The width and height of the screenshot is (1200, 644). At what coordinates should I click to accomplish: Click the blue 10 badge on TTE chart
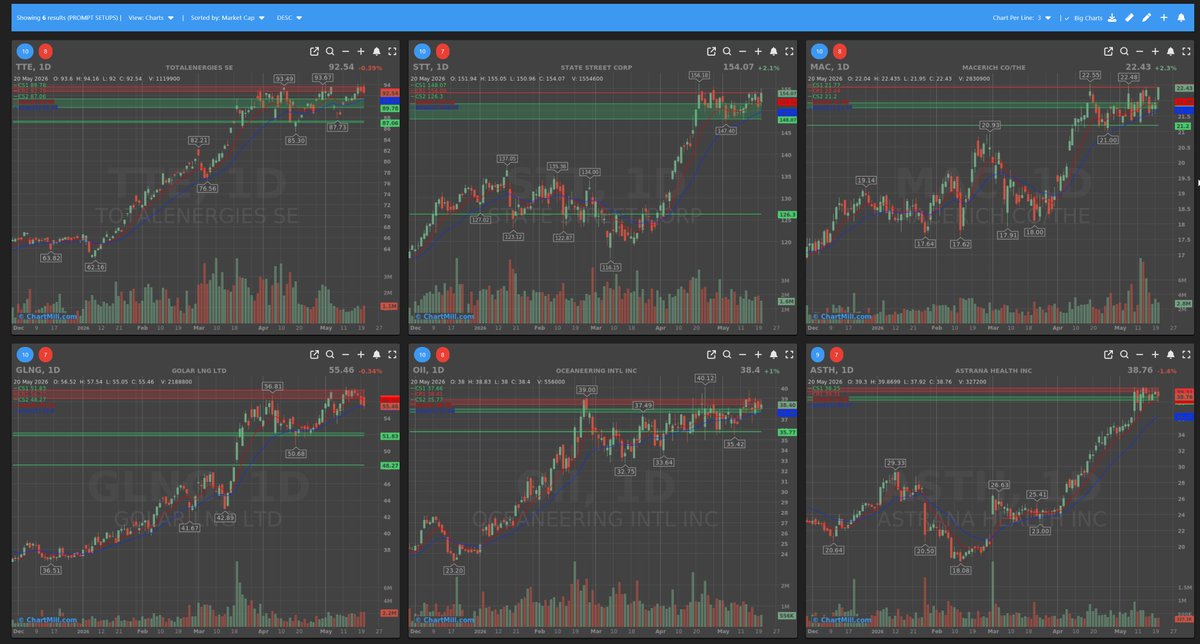[25, 51]
